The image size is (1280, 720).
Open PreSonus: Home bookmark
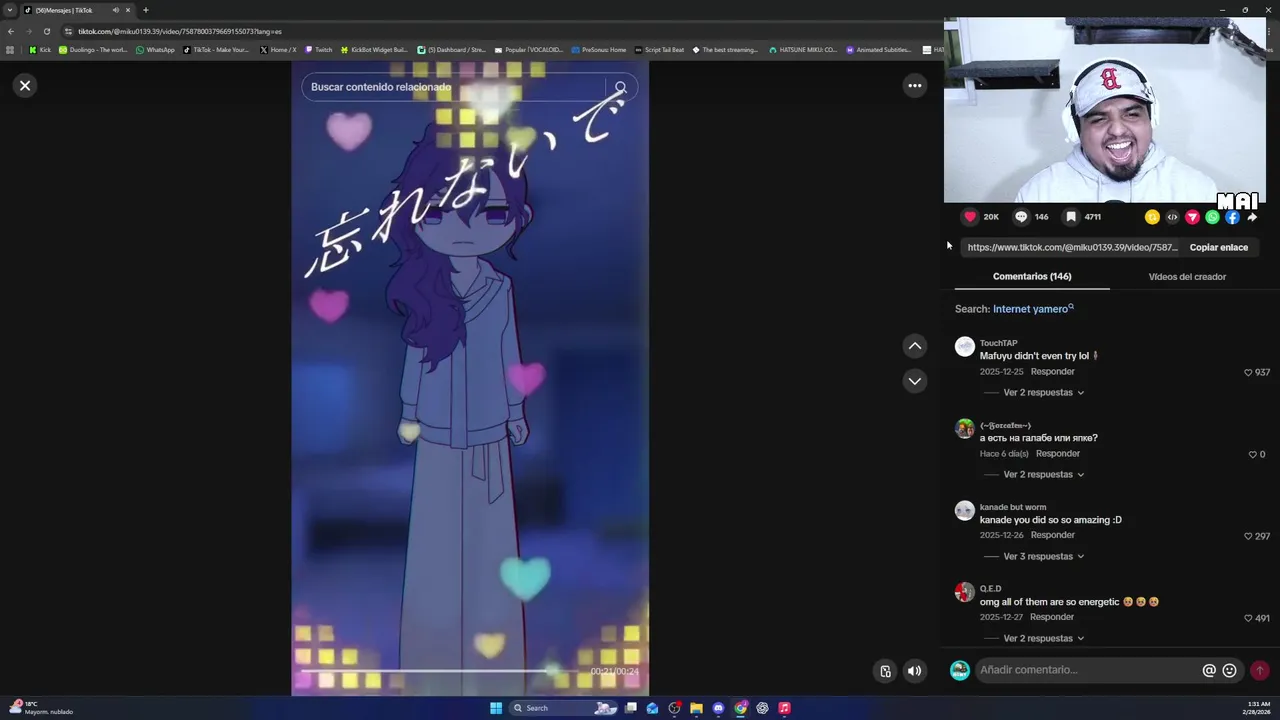pyautogui.click(x=599, y=49)
